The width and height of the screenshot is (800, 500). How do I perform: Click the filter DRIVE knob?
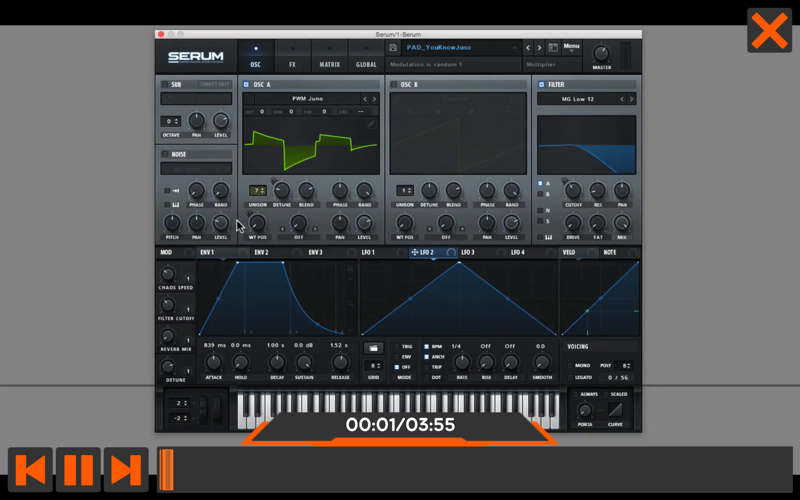coord(573,223)
